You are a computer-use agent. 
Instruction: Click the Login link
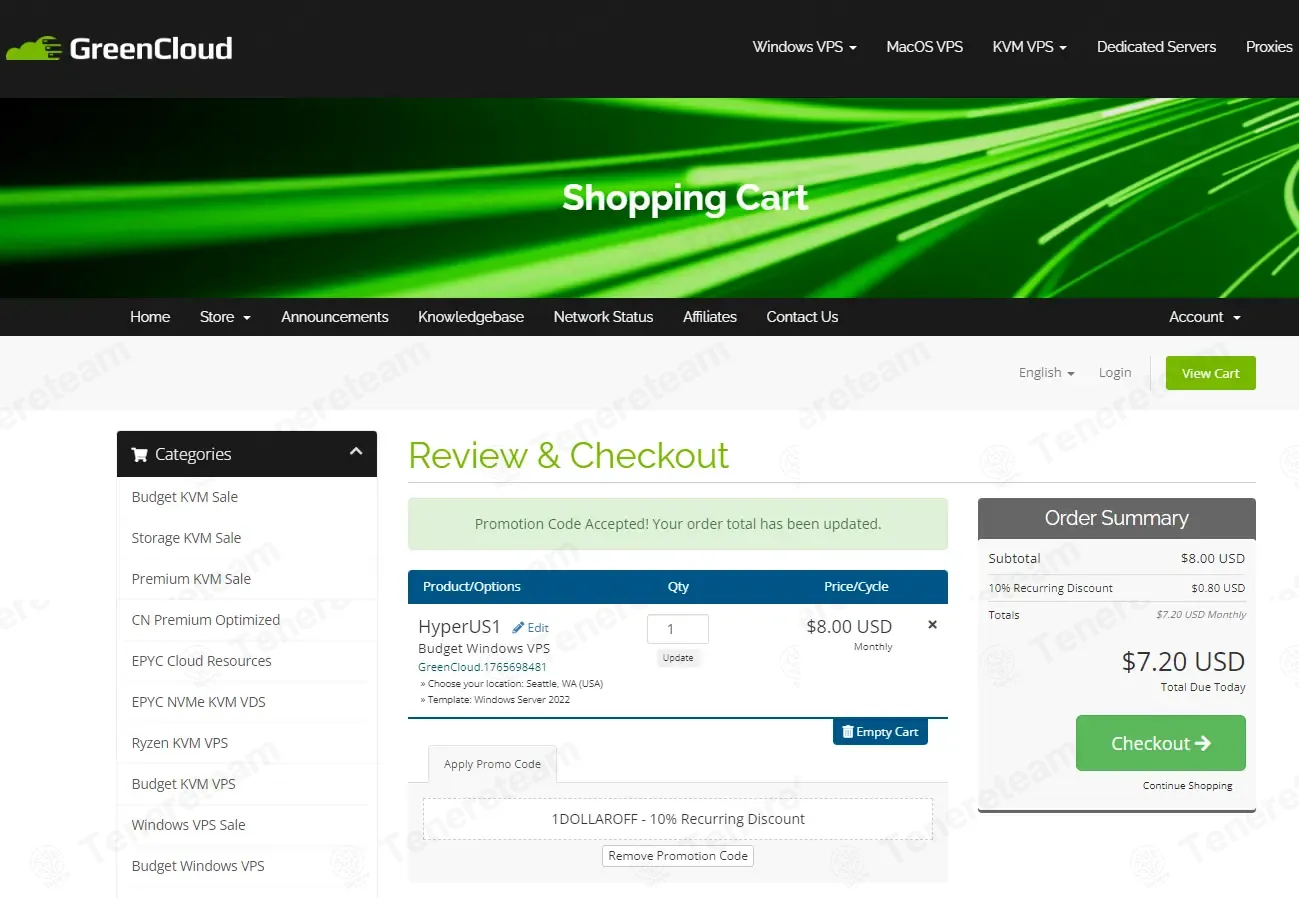(x=1115, y=373)
